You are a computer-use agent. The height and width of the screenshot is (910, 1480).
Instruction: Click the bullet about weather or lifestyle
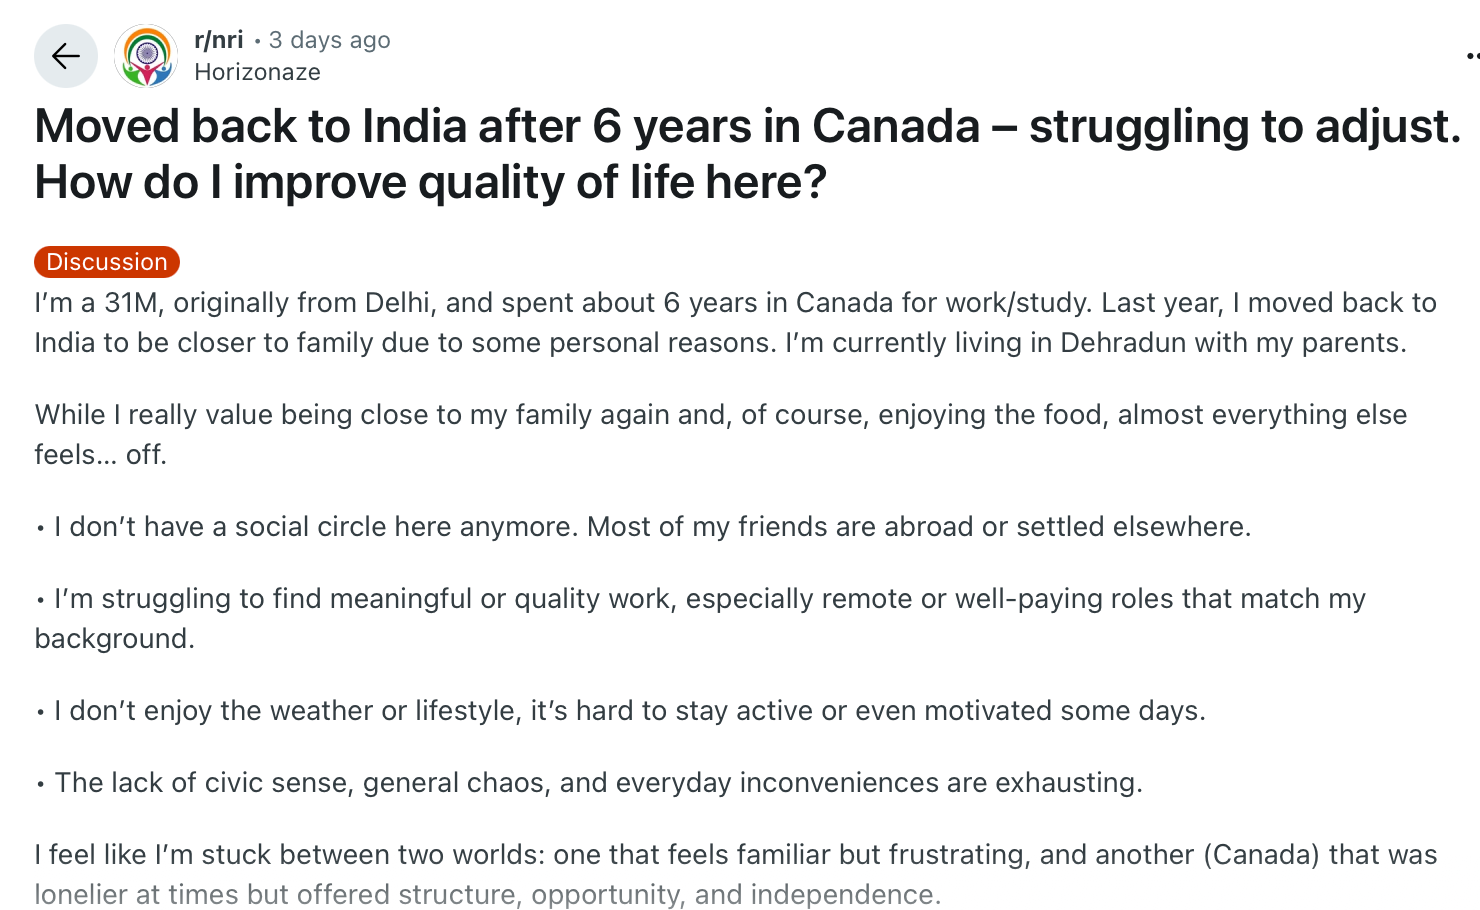[x=620, y=711]
